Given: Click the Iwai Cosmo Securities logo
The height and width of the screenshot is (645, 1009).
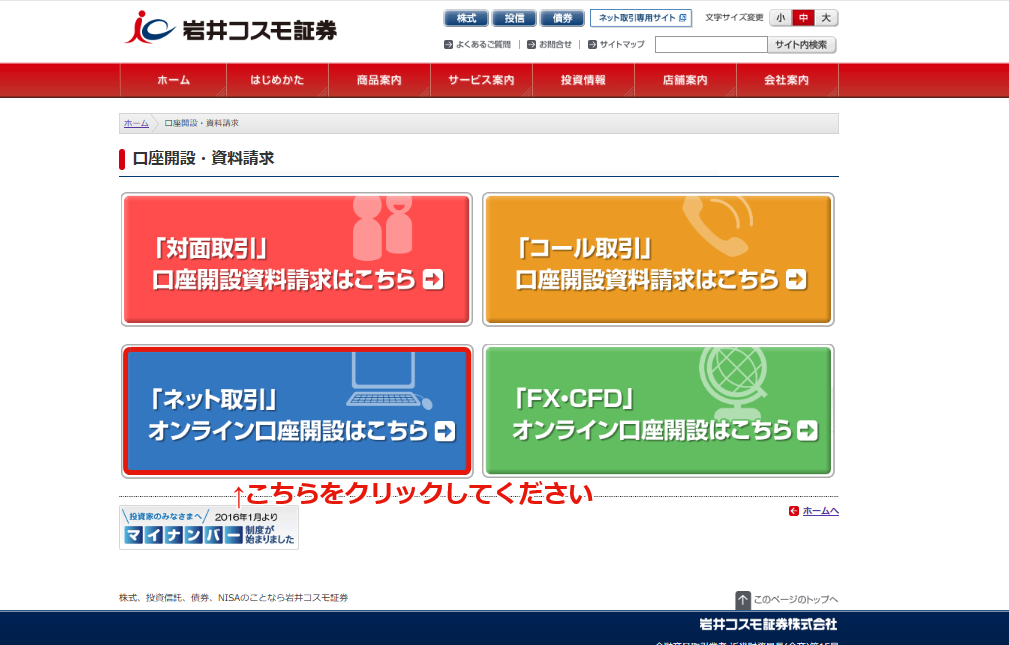Looking at the screenshot, I should point(230,28).
